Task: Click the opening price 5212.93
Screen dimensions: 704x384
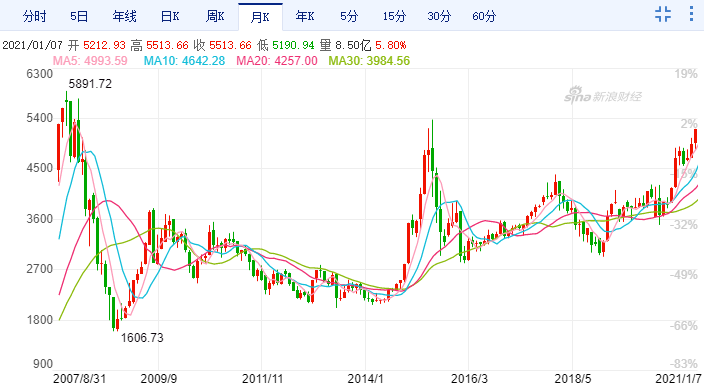Action: tap(104, 45)
